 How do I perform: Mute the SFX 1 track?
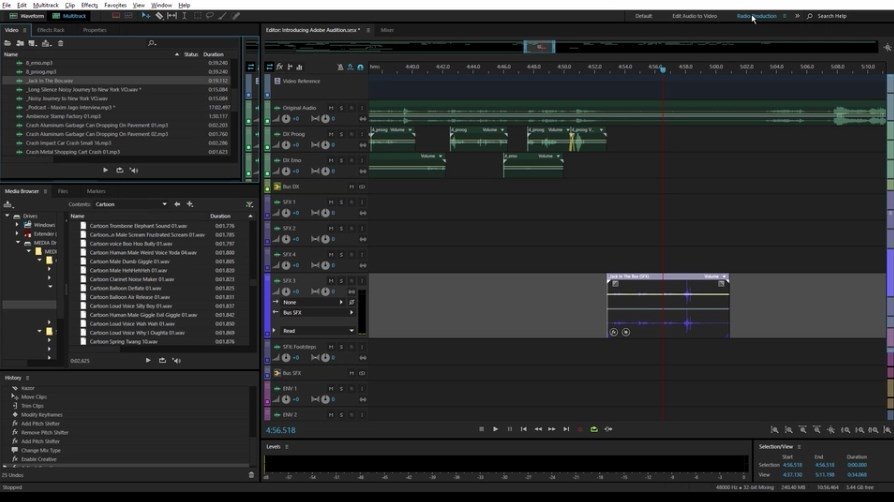point(331,202)
